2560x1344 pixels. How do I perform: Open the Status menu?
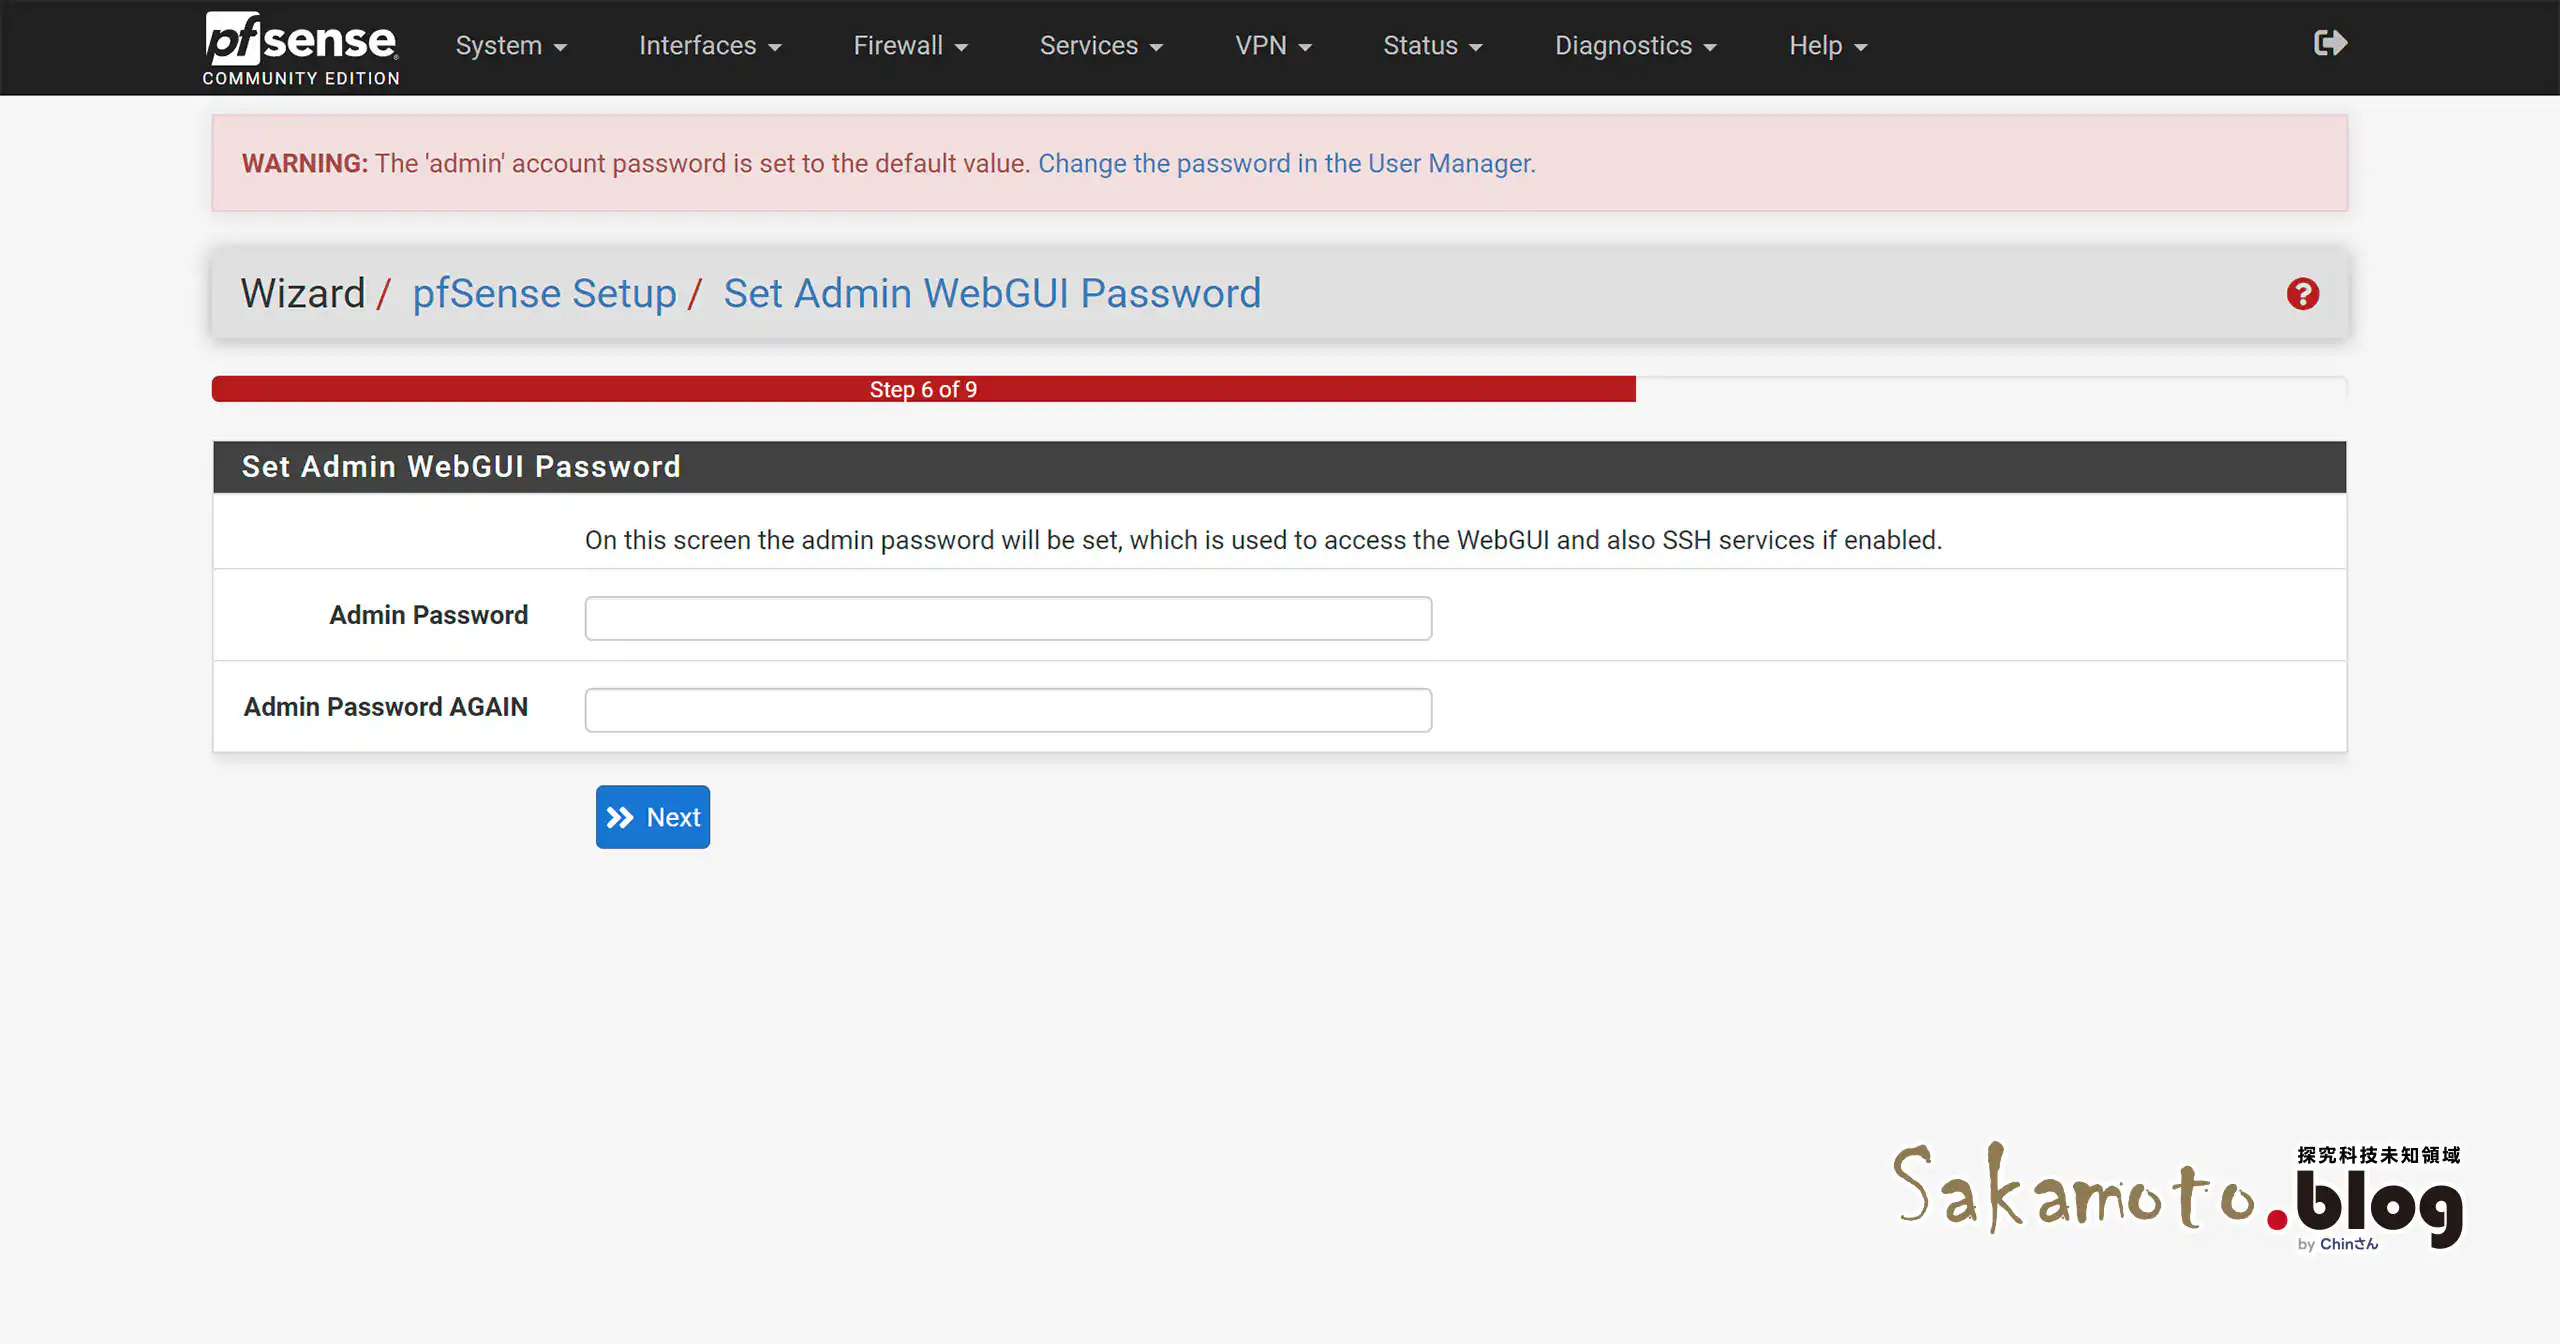(1433, 45)
